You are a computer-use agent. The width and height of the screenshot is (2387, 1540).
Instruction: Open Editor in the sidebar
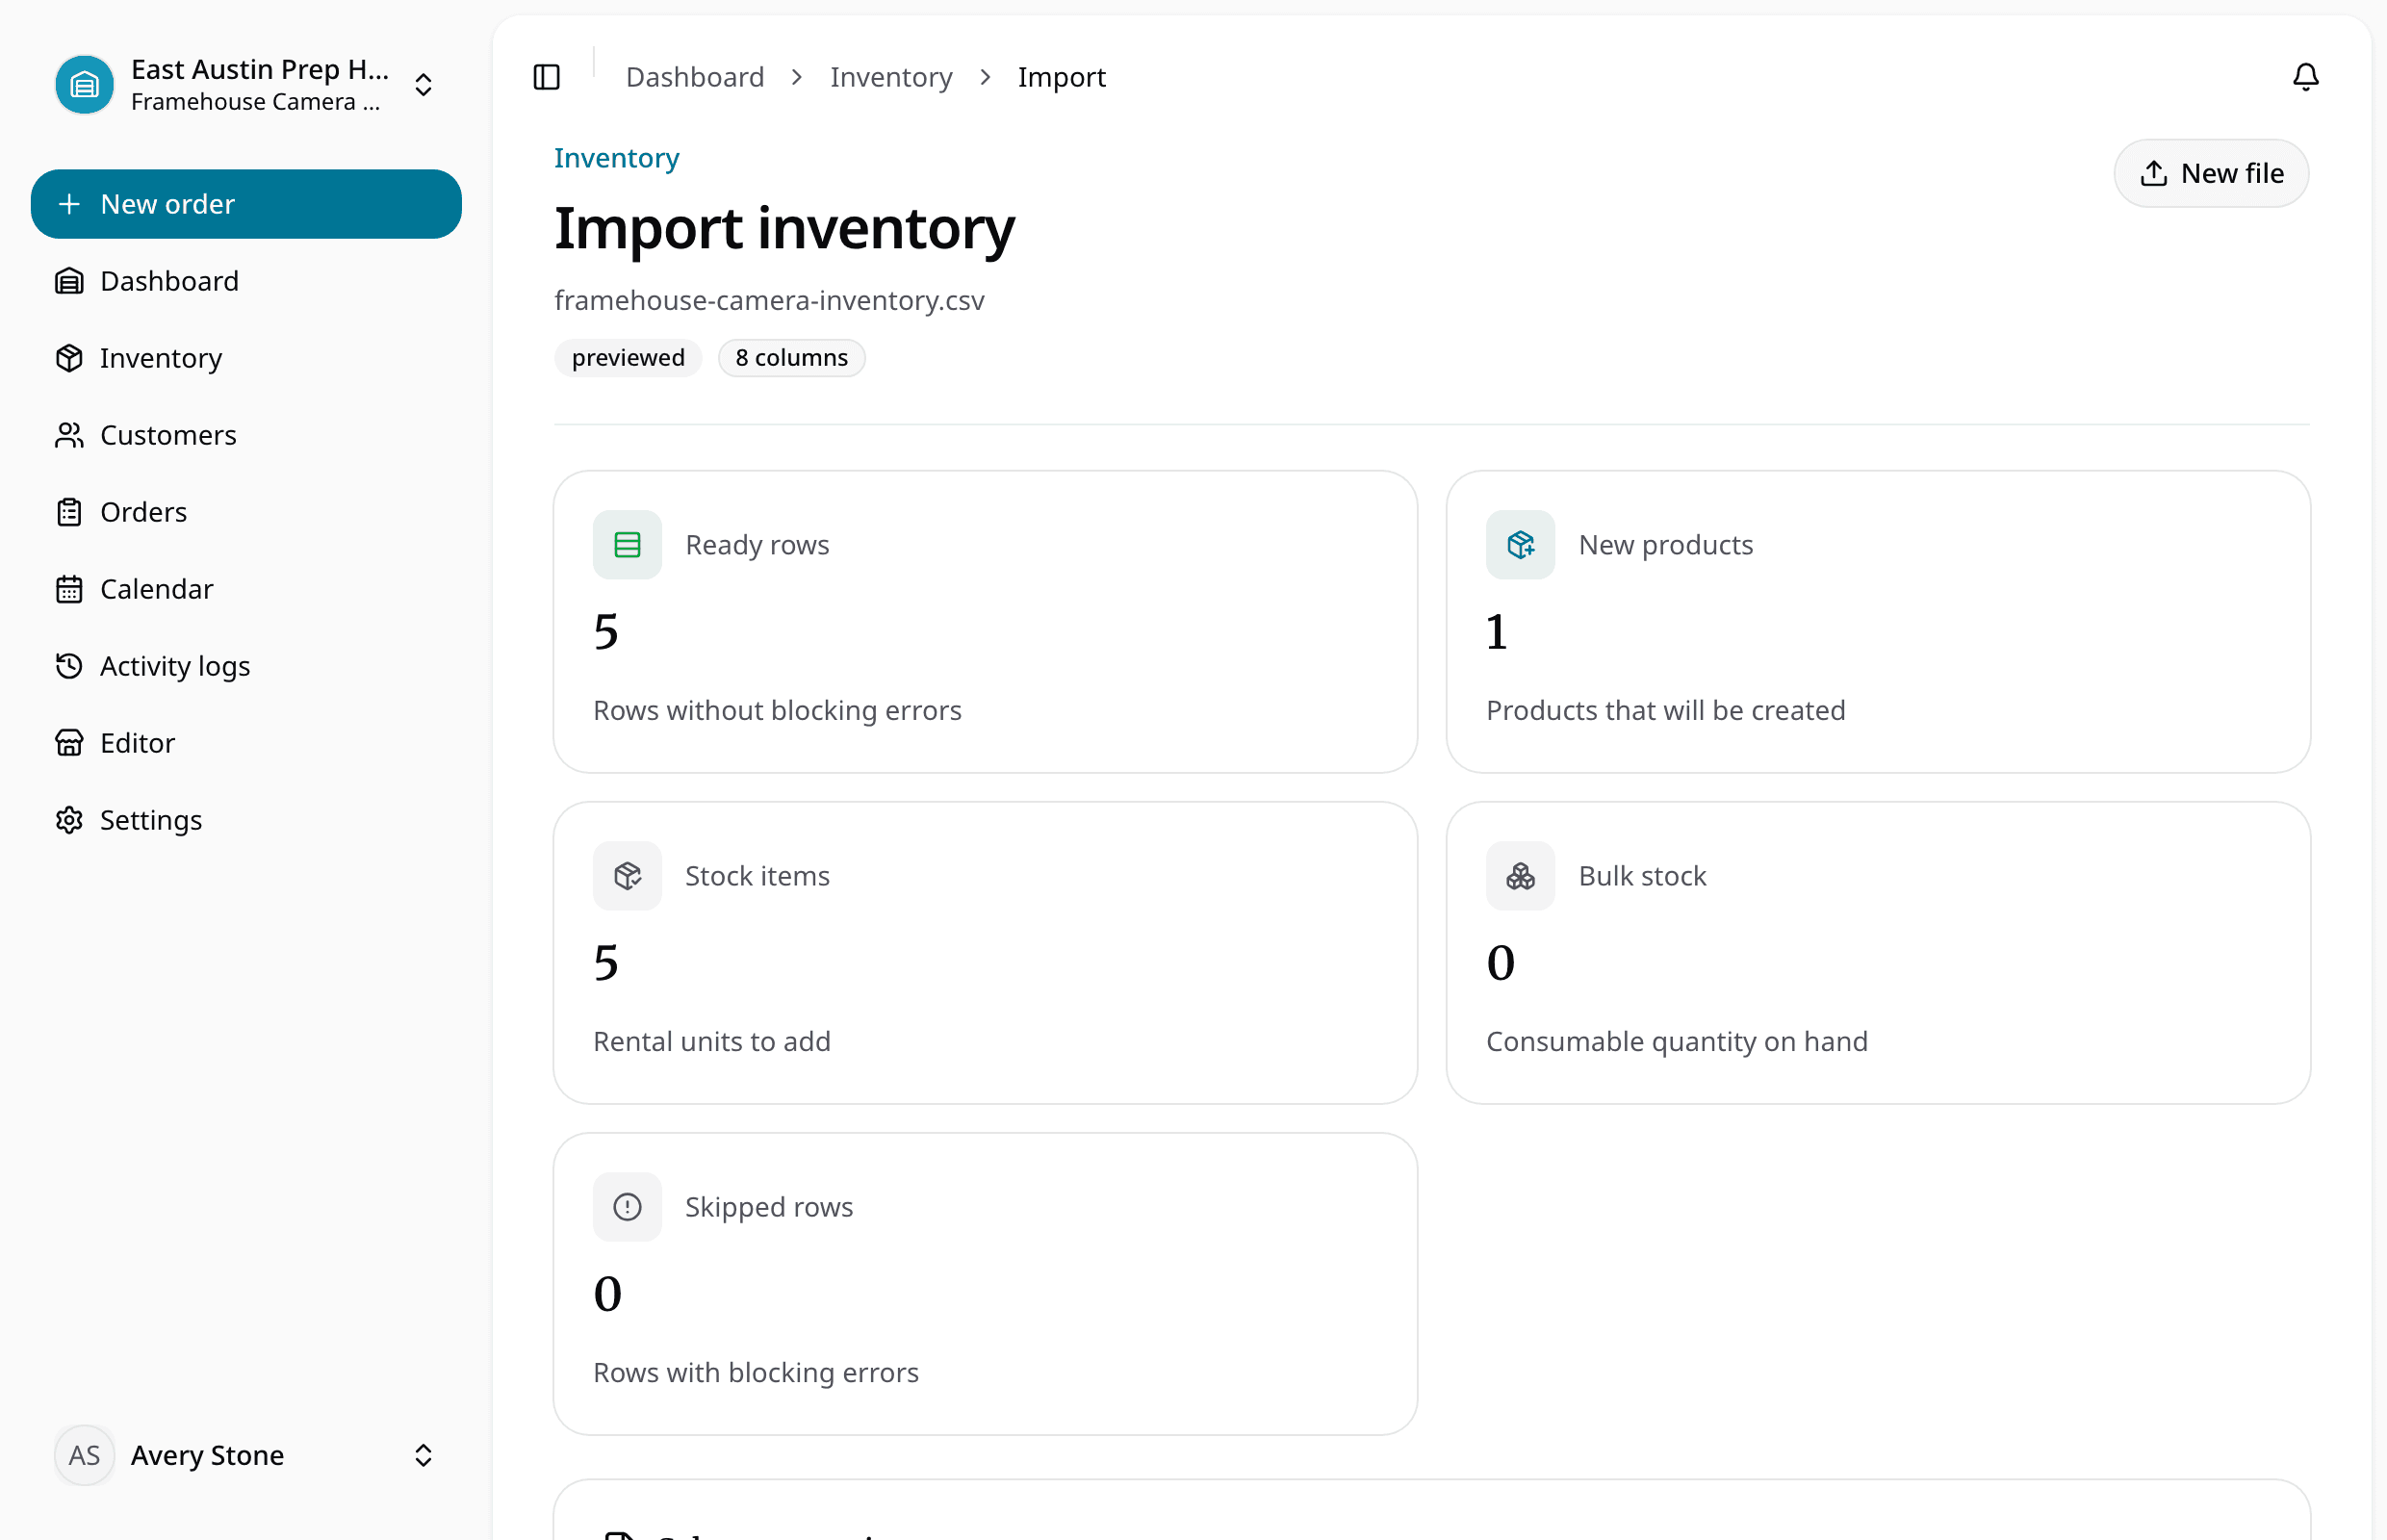pyautogui.click(x=246, y=743)
